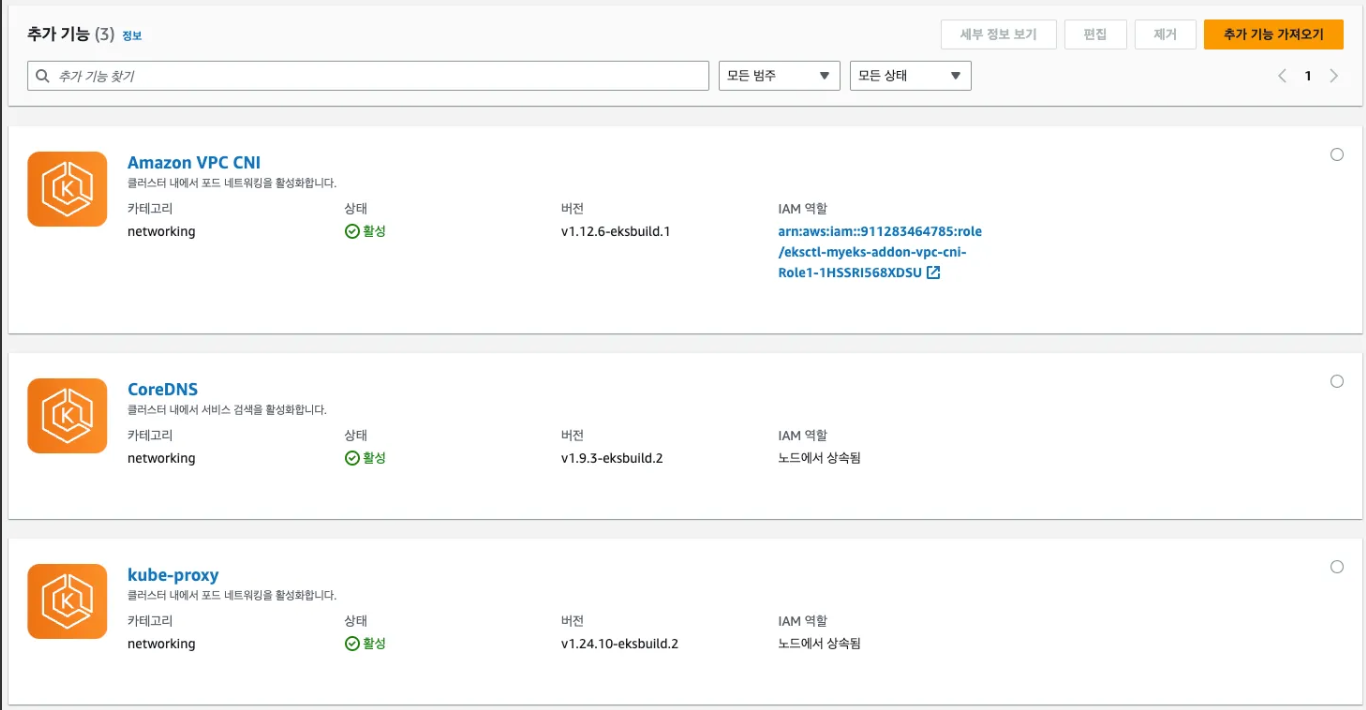Click the 제거 button
The image size is (1366, 710).
(1165, 34)
